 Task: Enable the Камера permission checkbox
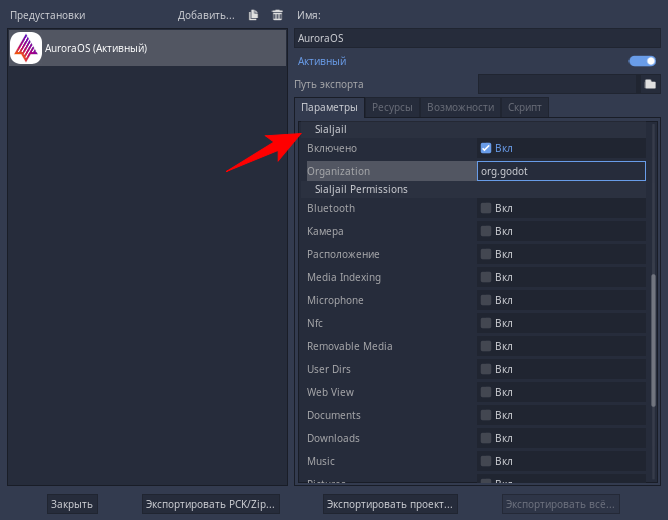point(486,231)
